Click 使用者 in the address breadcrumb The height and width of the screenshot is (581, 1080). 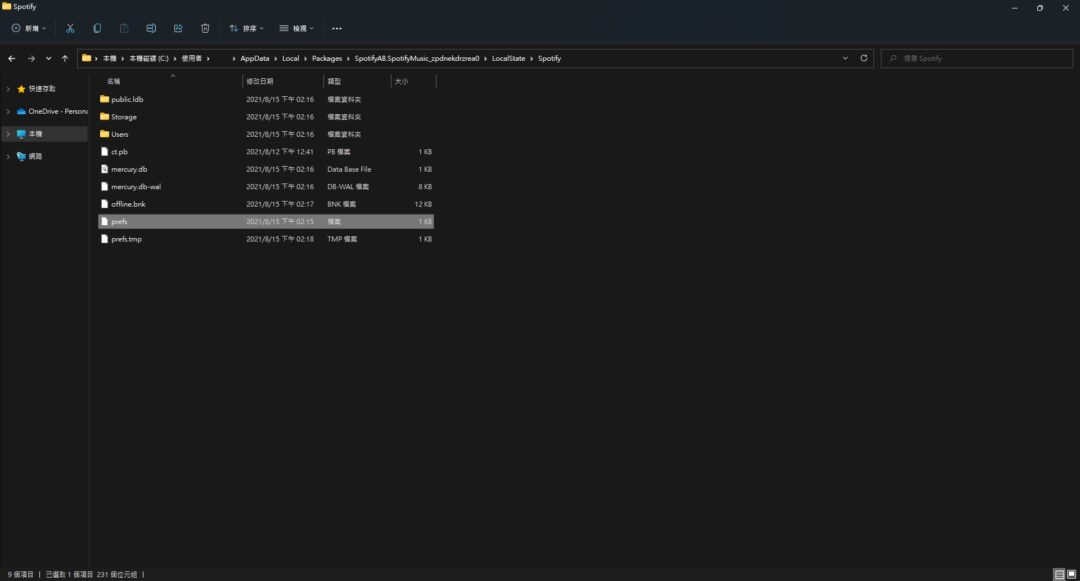coord(191,59)
